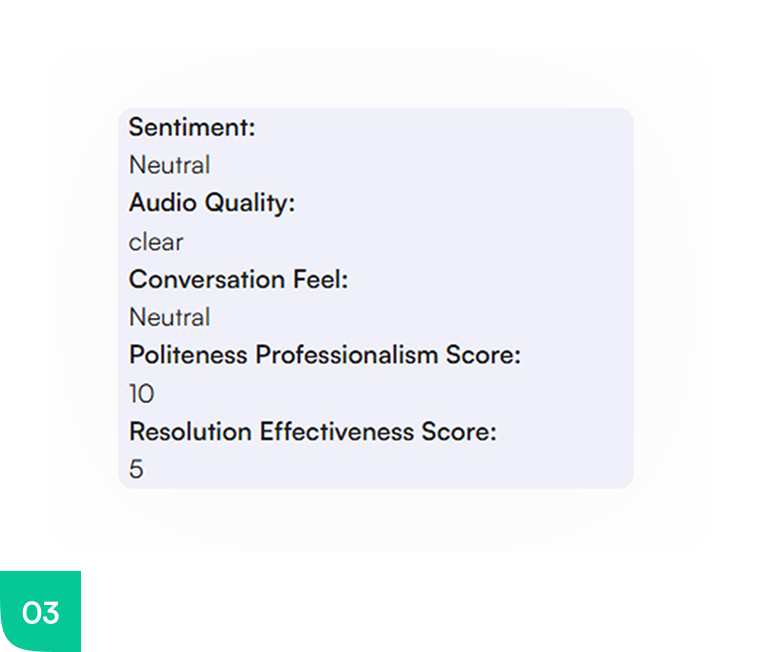
Task: Click the word Professionalism in the heading
Action: pos(347,355)
